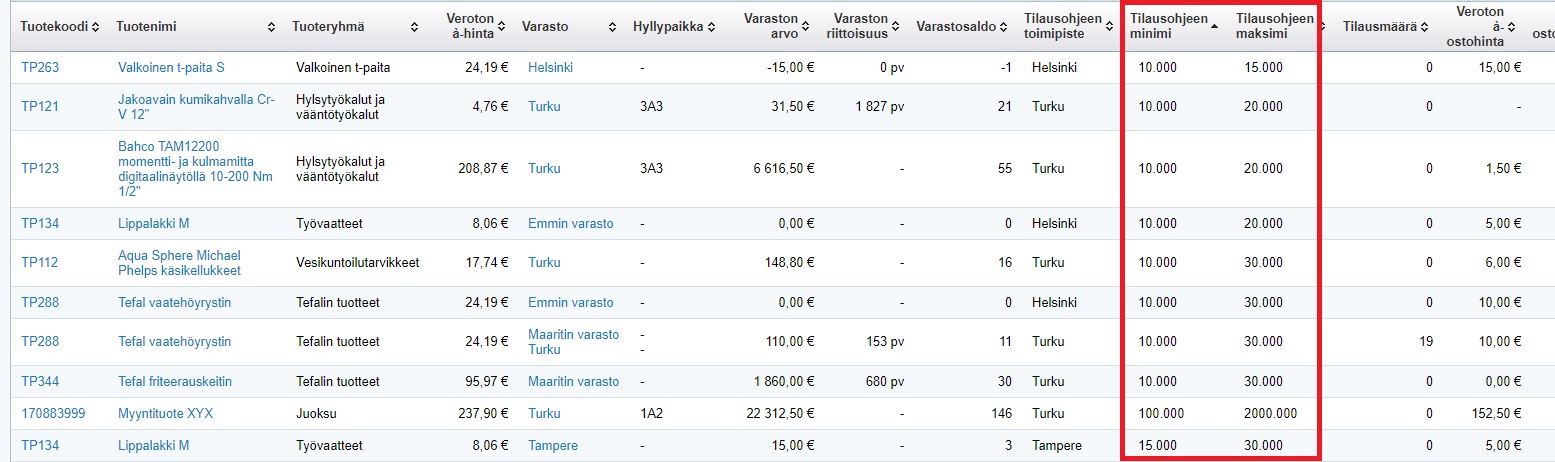The width and height of the screenshot is (1555, 462).
Task: Open Turku warehouse link in 170883999 row
Action: point(545,414)
